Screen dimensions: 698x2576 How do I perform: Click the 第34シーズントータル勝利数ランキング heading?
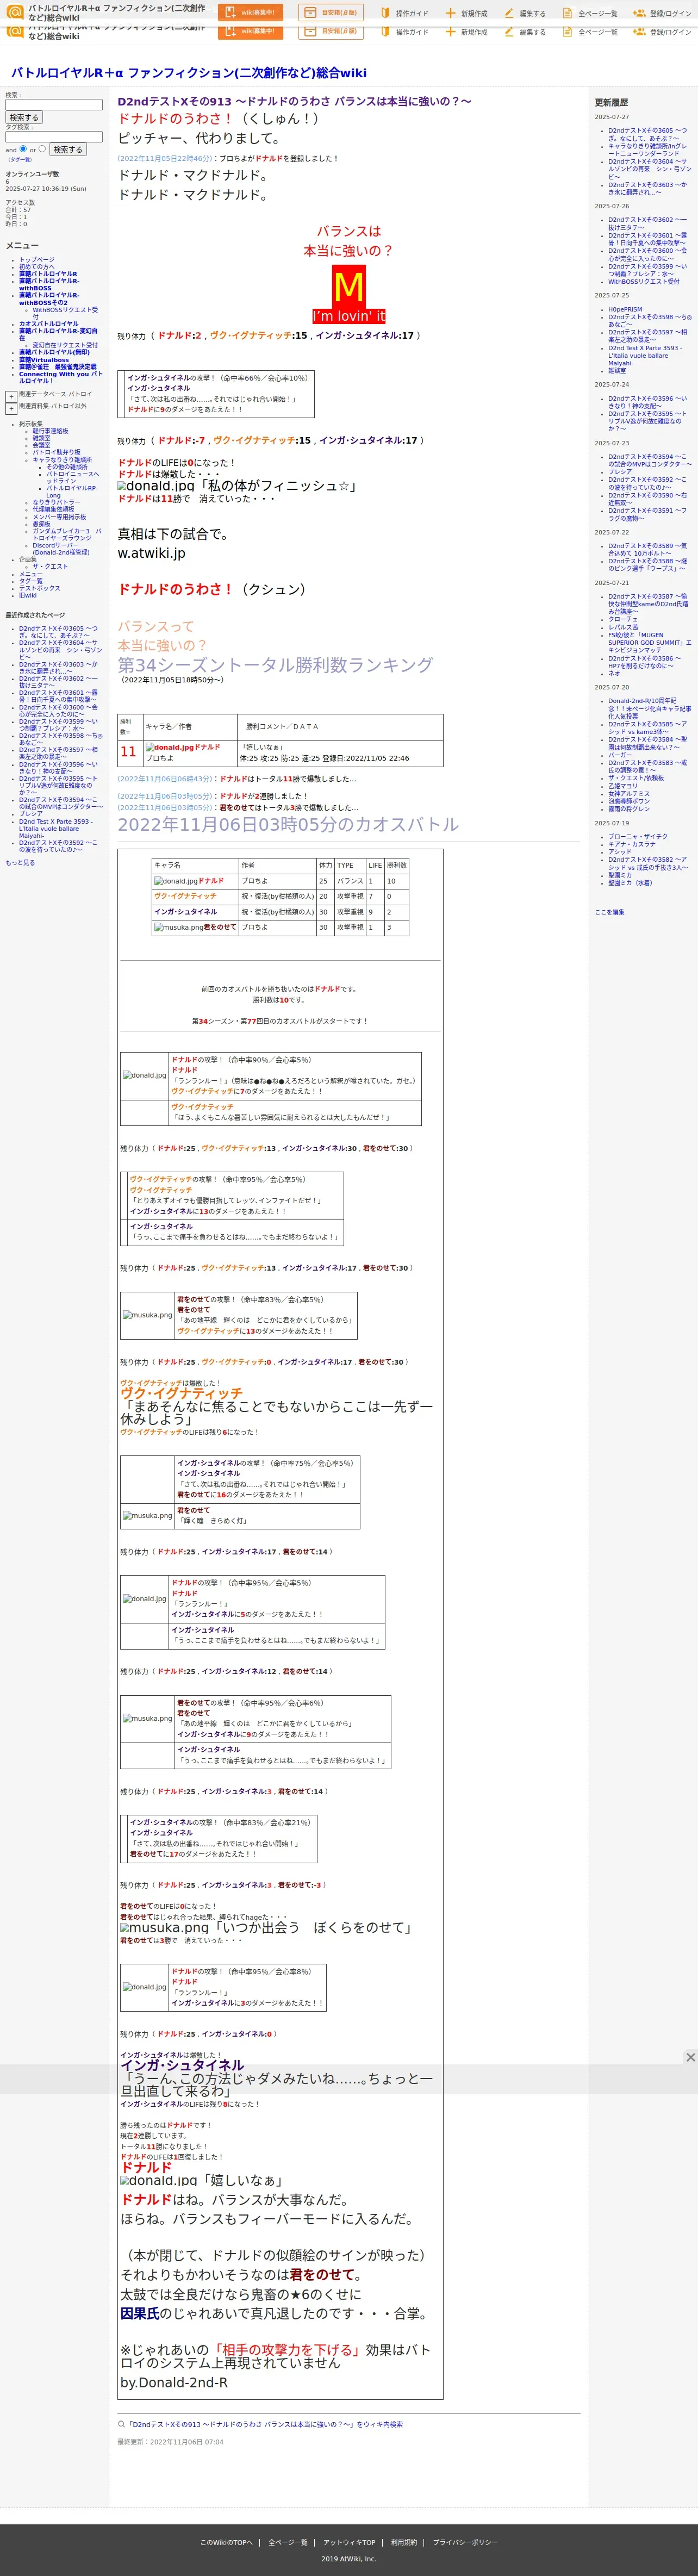(275, 665)
